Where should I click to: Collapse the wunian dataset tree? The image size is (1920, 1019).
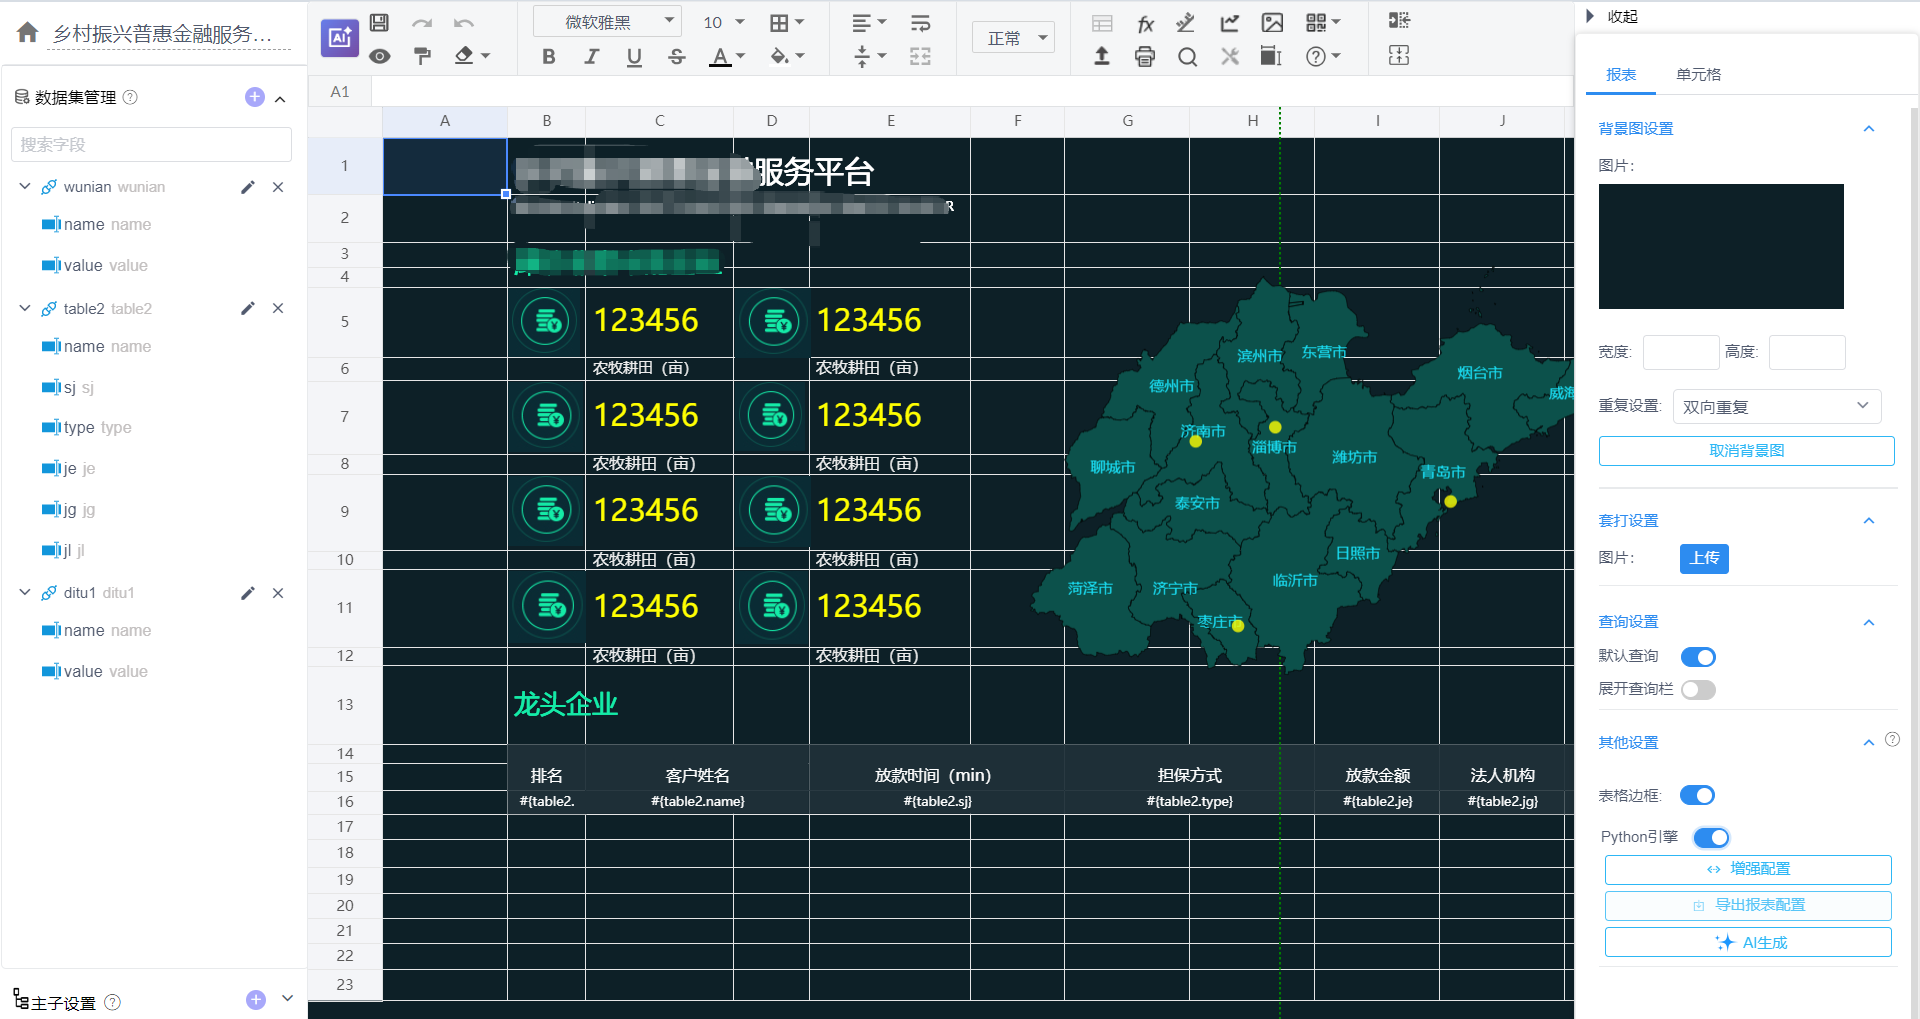24,187
